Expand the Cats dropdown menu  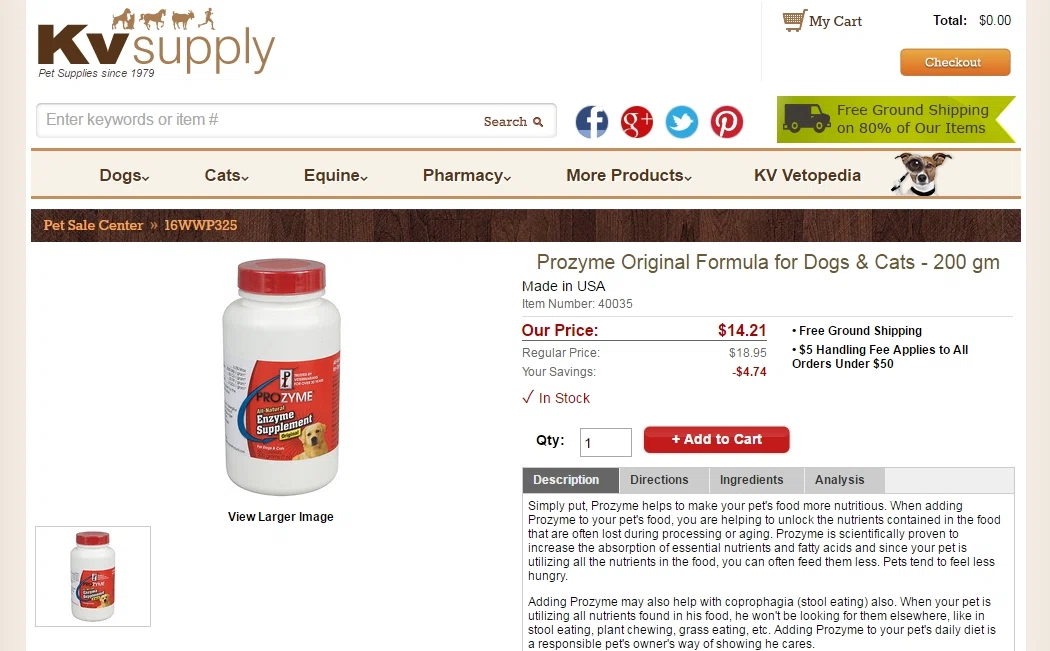(x=226, y=175)
